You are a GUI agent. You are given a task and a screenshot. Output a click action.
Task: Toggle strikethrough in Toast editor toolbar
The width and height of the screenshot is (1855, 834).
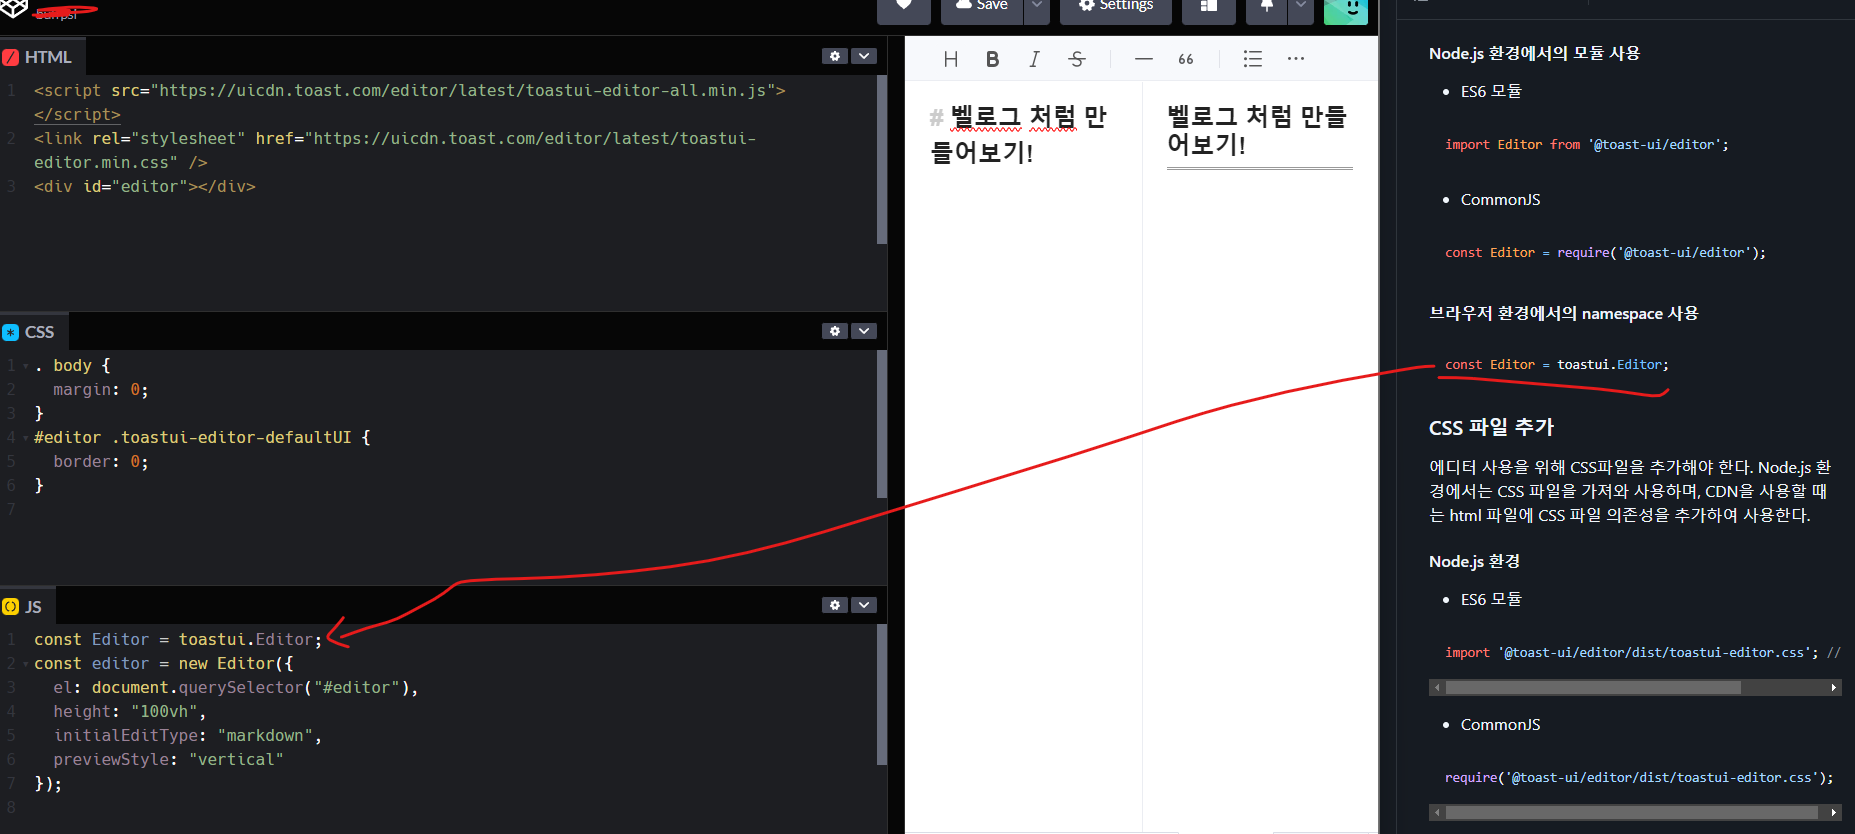pos(1077,59)
